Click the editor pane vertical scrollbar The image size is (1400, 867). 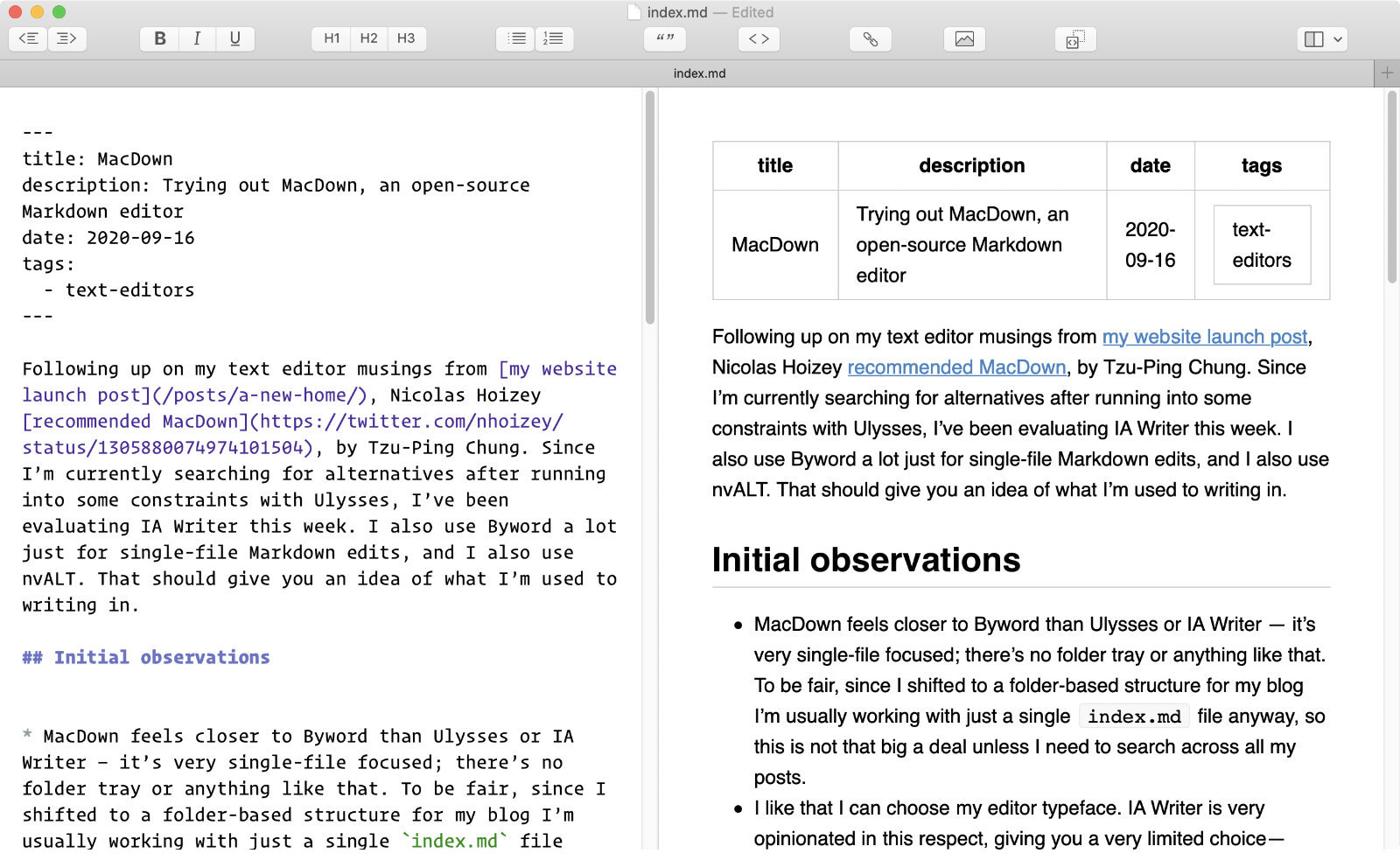point(650,208)
